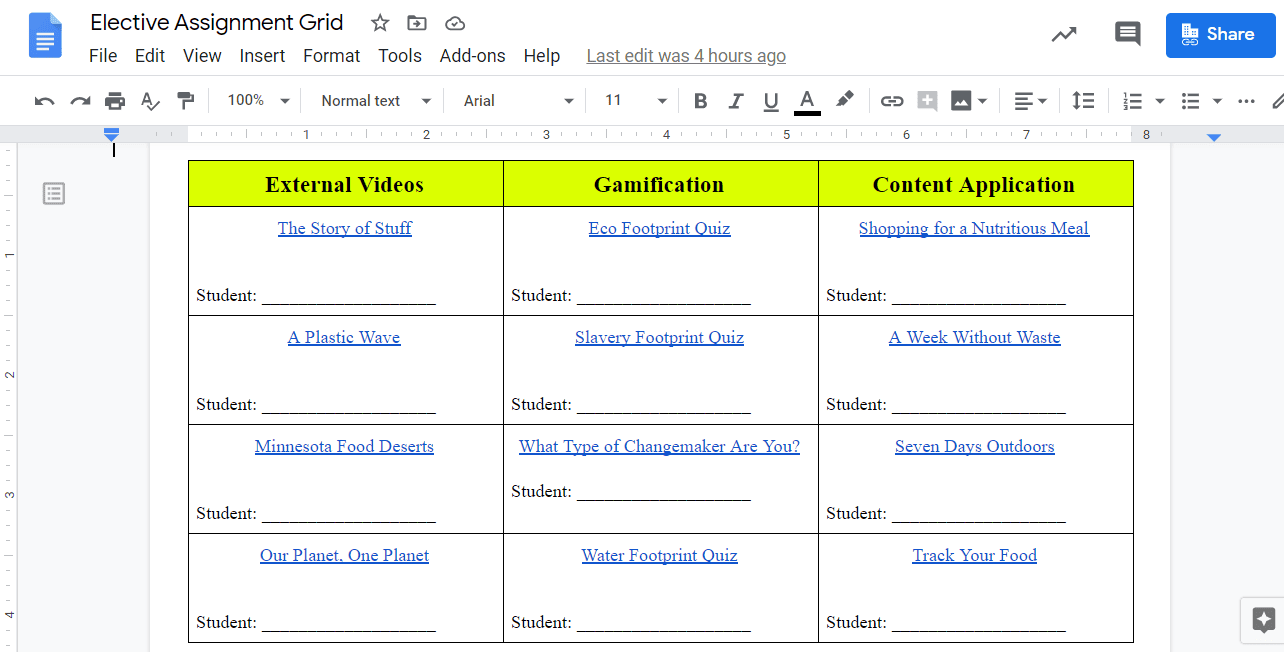Click the Explore button at bottom right
This screenshot has height=652, width=1284.
[1263, 619]
